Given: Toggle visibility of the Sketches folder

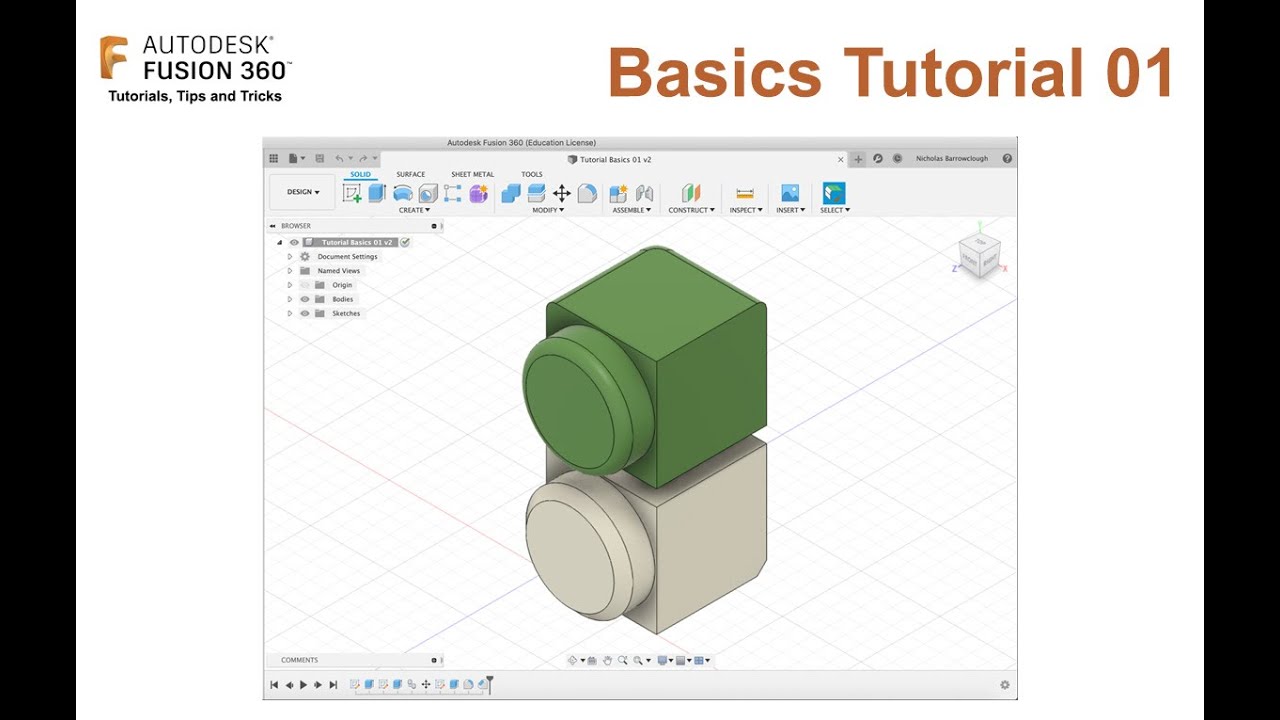Looking at the screenshot, I should 305,313.
